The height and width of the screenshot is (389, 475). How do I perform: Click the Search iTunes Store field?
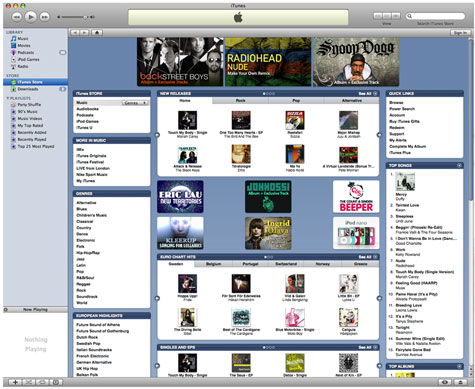point(435,16)
